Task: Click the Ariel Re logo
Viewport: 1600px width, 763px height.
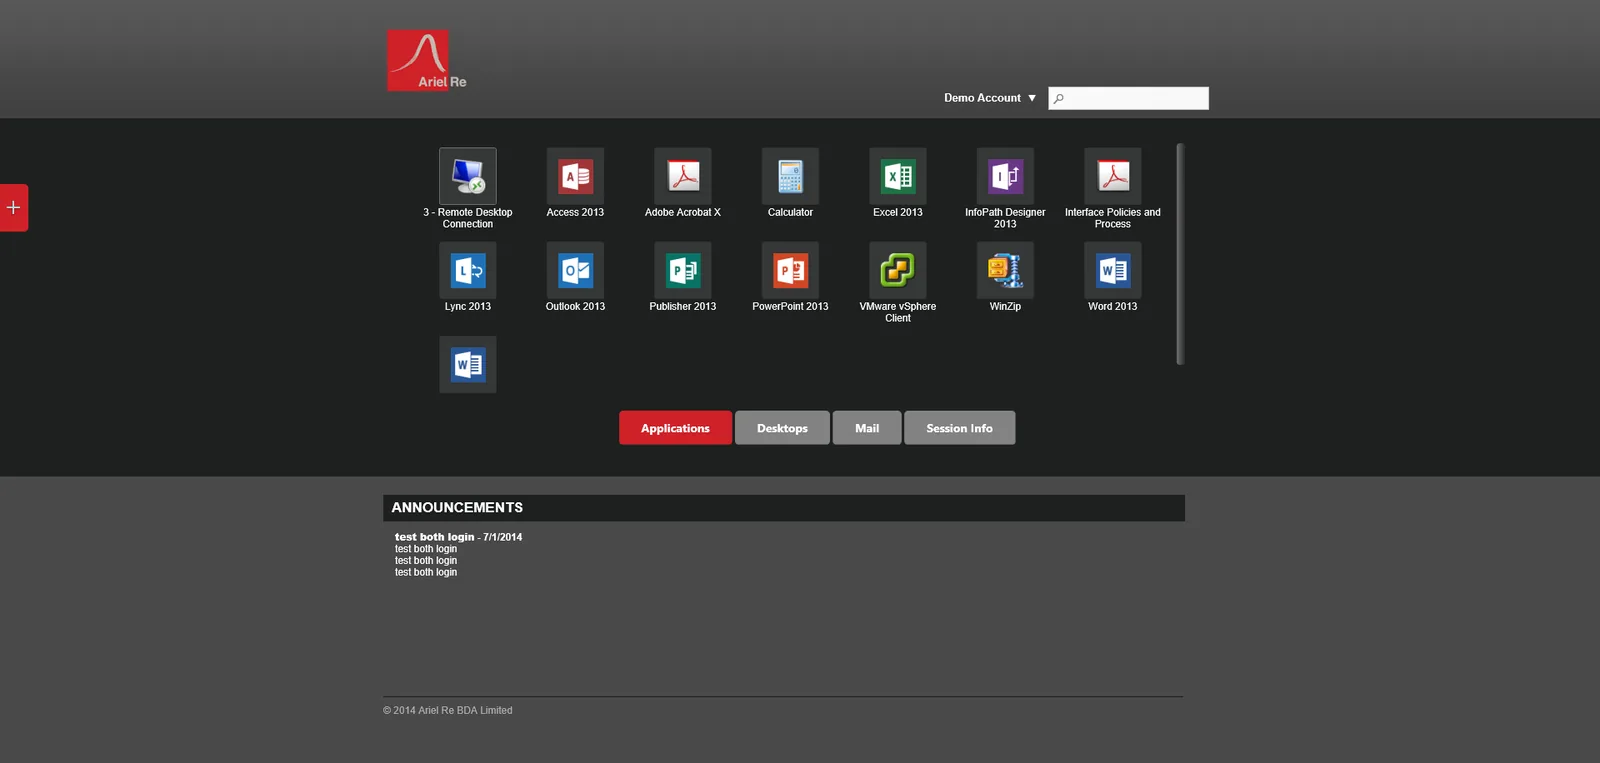Action: (x=427, y=61)
